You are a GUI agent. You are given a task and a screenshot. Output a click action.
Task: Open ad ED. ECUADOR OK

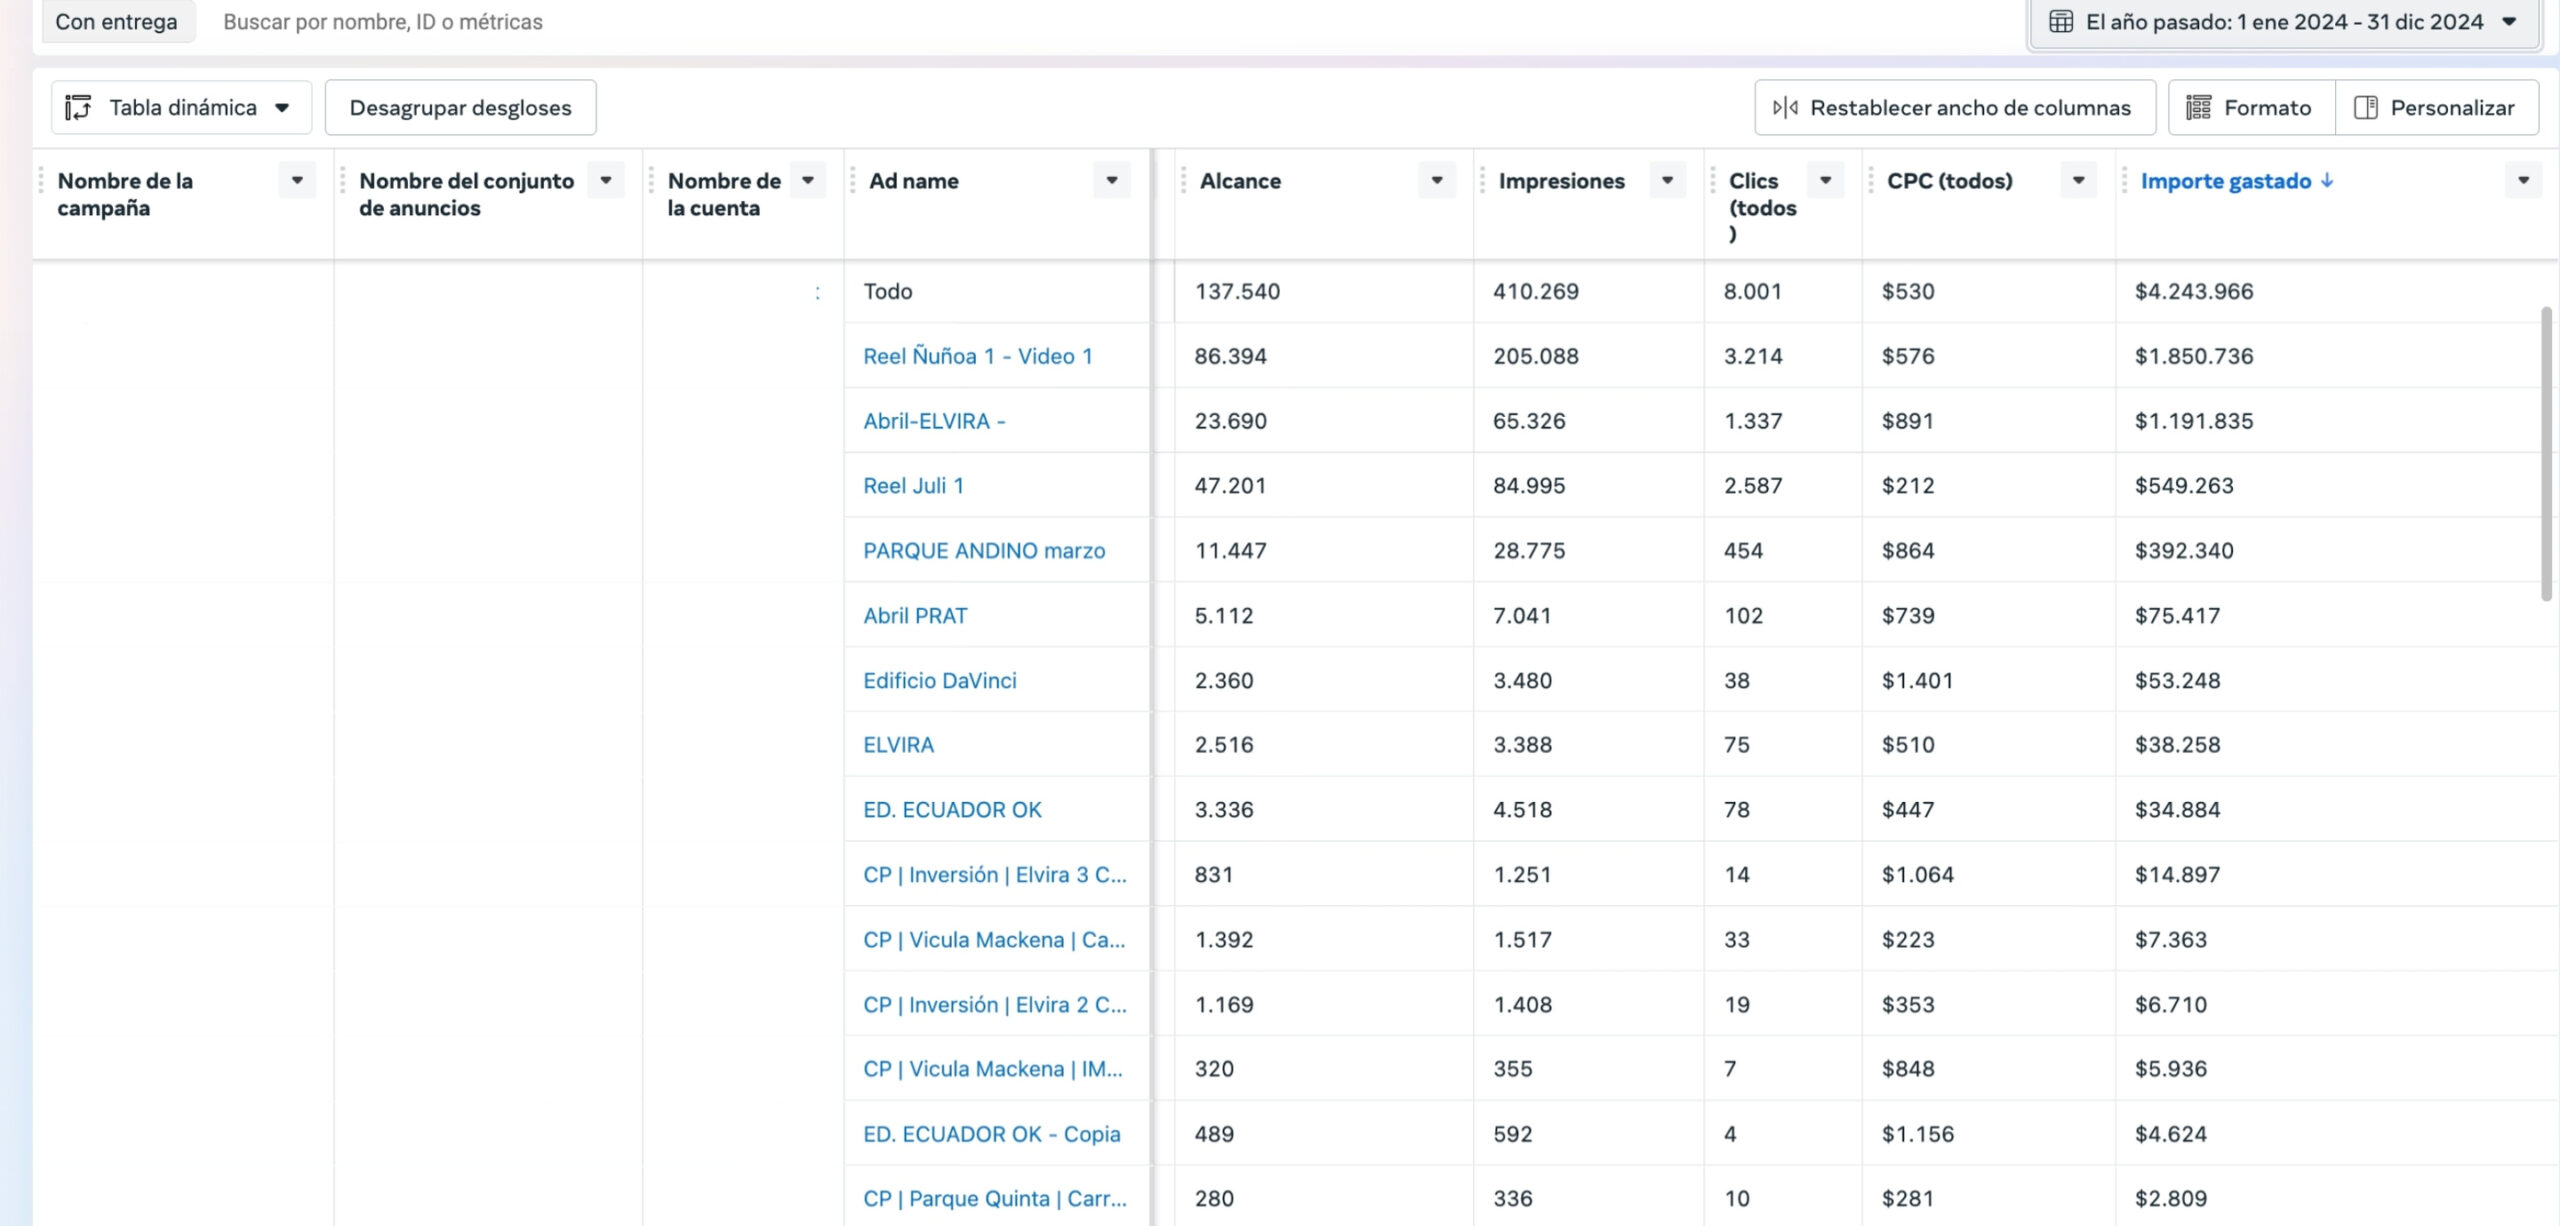952,810
